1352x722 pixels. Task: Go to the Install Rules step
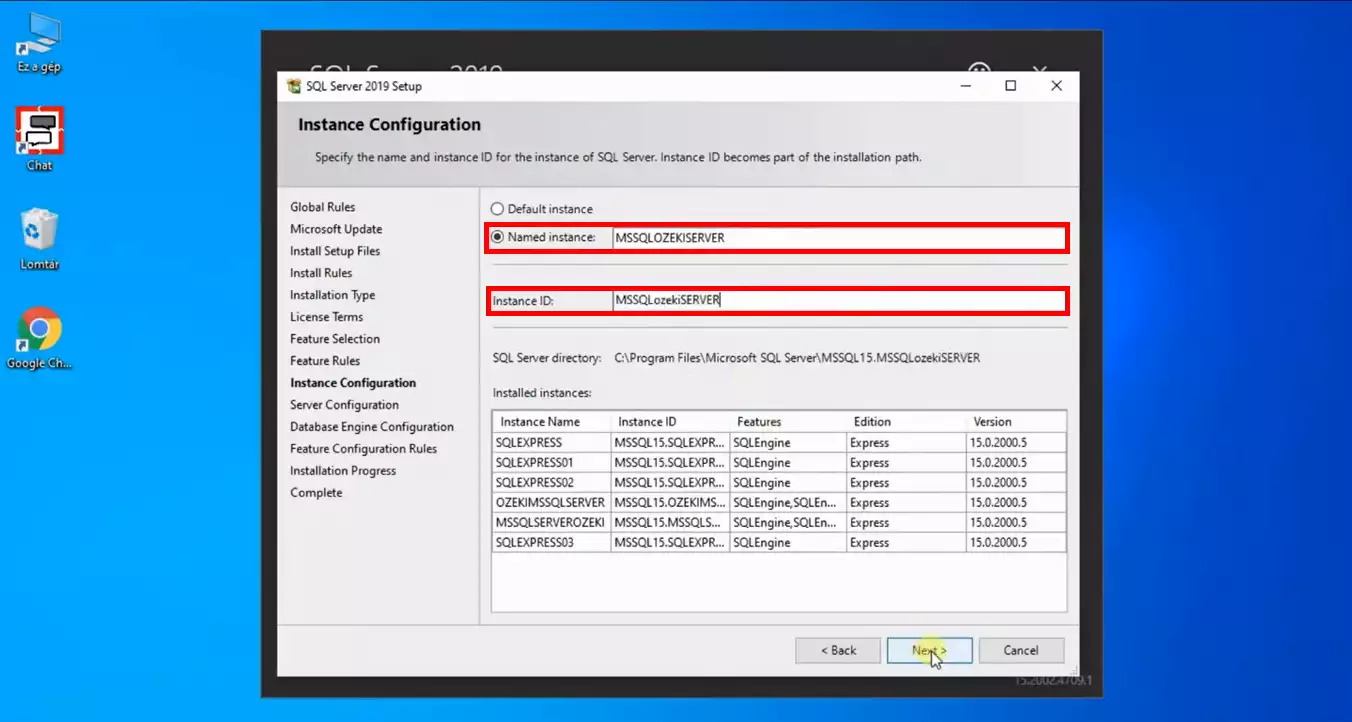click(321, 273)
